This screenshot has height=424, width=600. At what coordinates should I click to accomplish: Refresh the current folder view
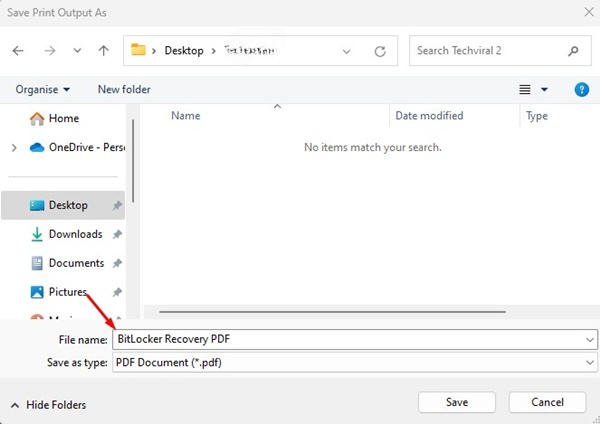coord(380,51)
